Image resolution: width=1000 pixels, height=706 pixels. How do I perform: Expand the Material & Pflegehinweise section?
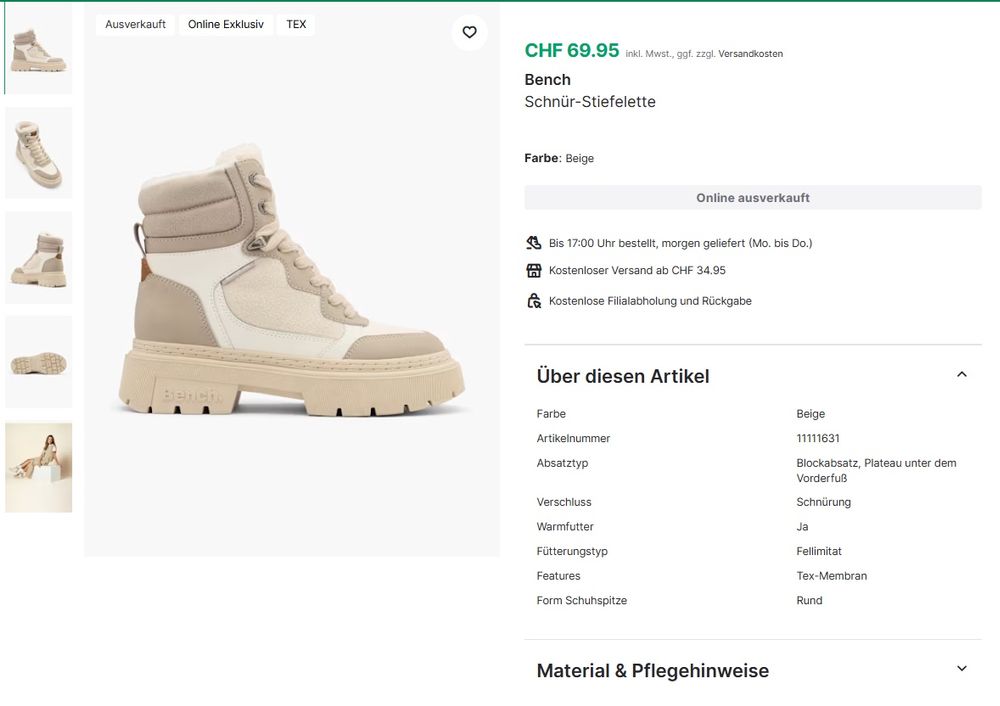pos(962,669)
